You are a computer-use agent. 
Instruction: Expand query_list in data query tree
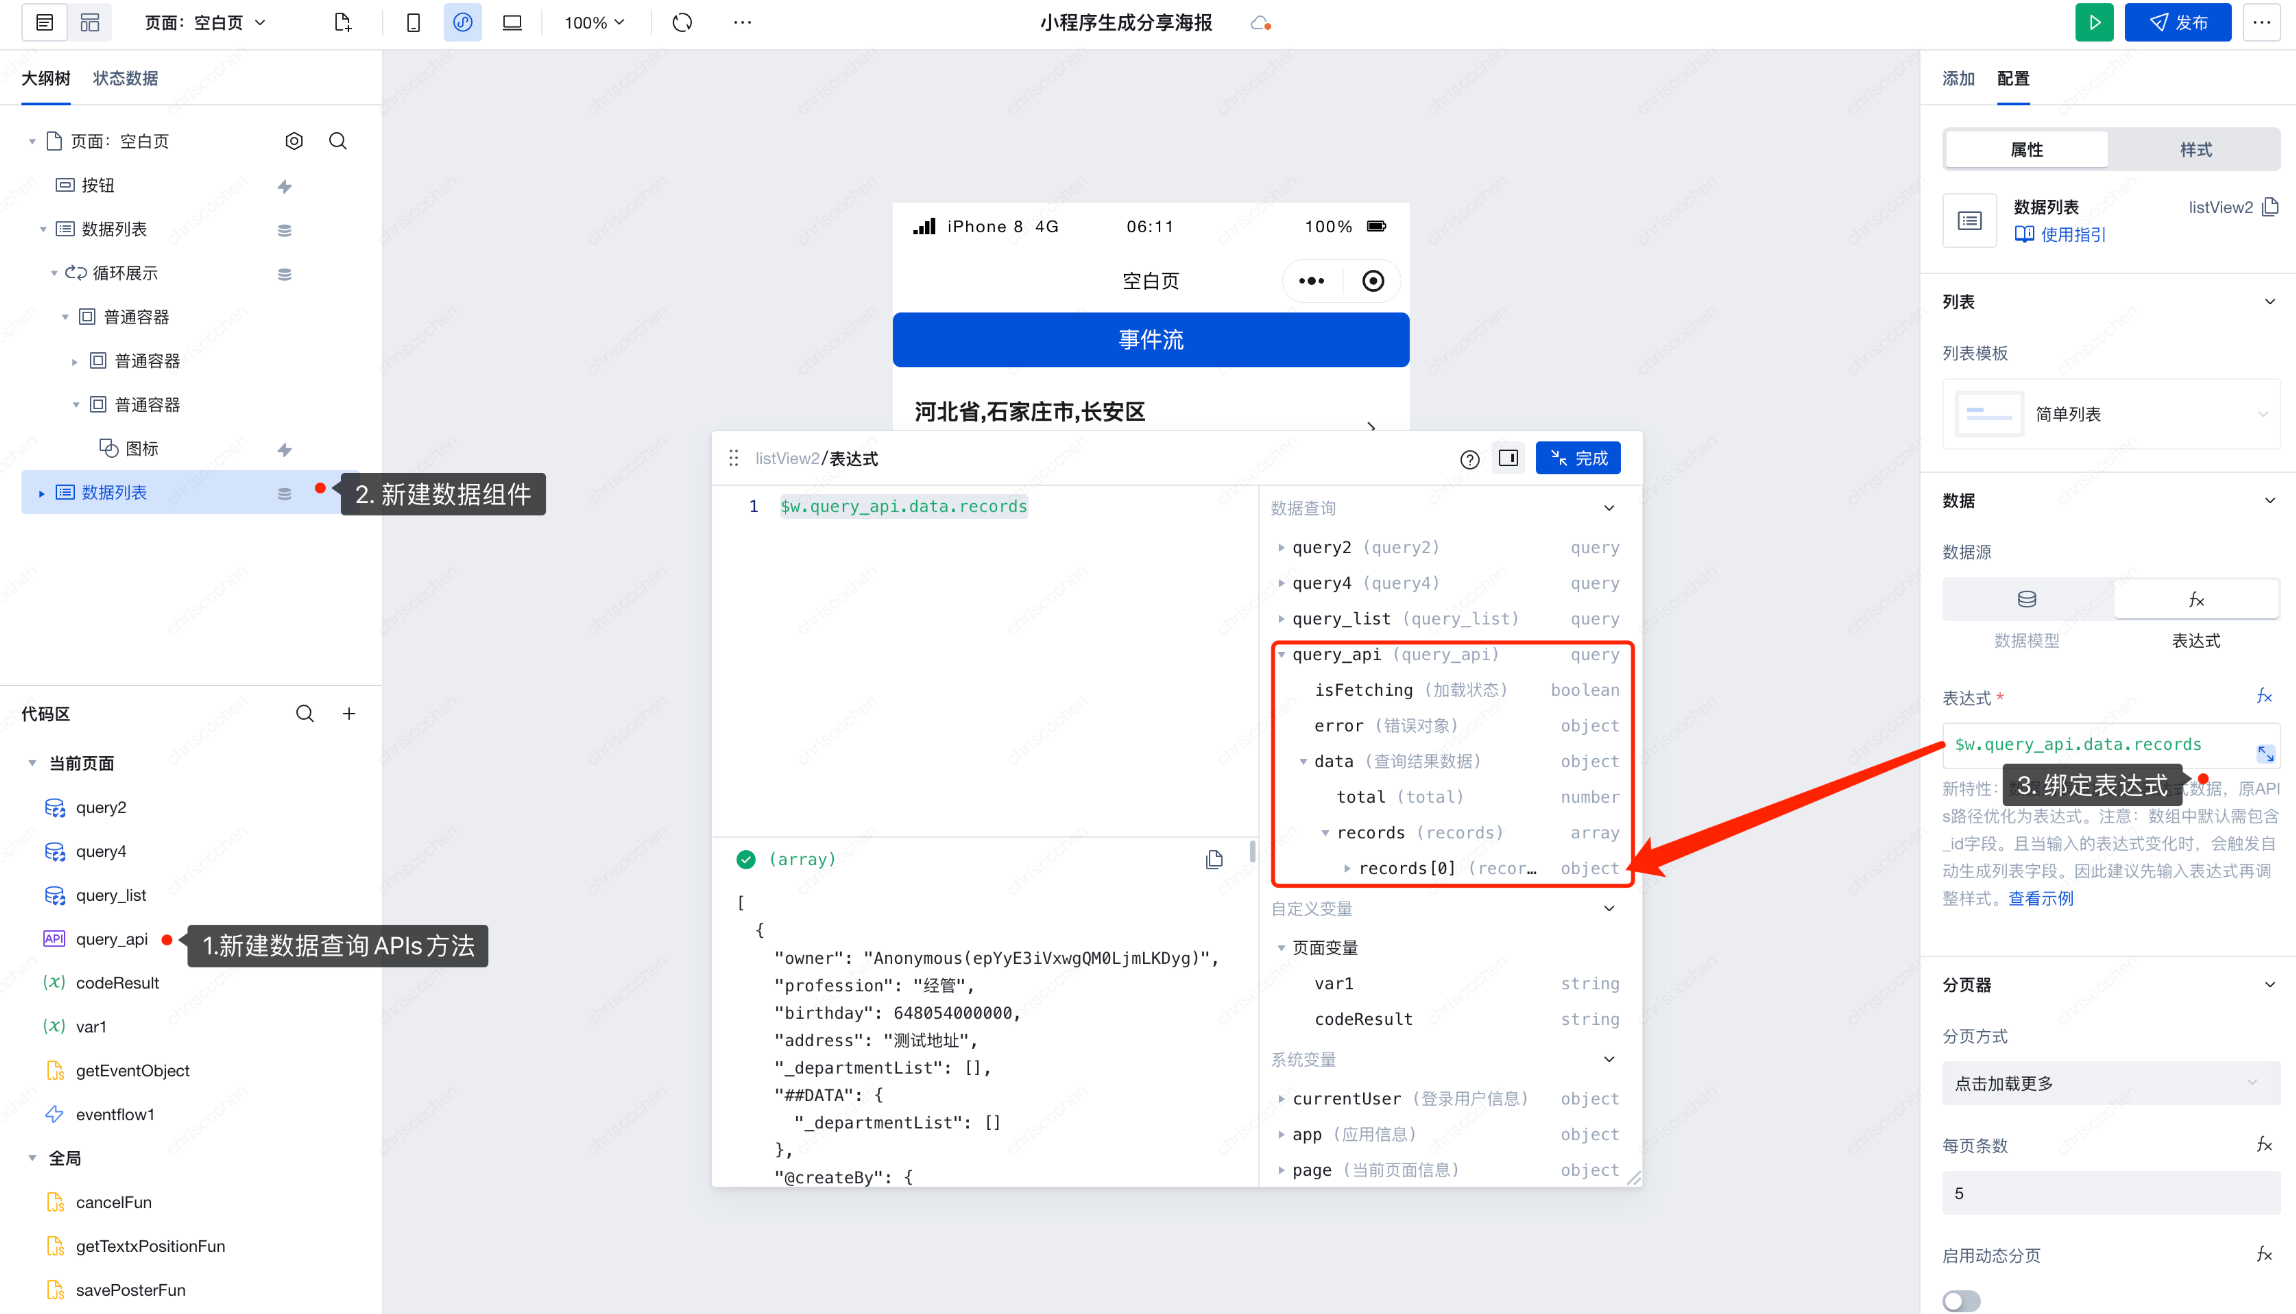coord(1281,619)
